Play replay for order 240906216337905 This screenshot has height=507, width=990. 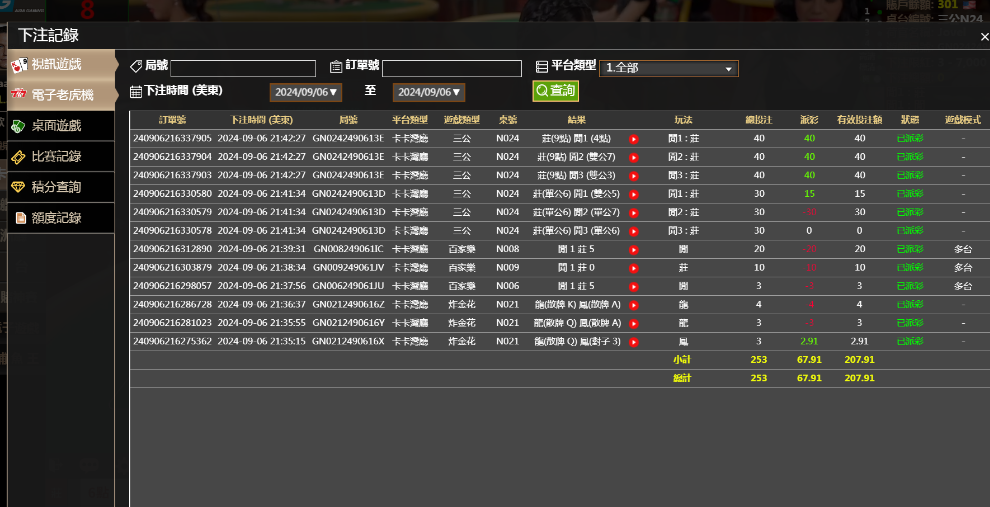click(634, 139)
